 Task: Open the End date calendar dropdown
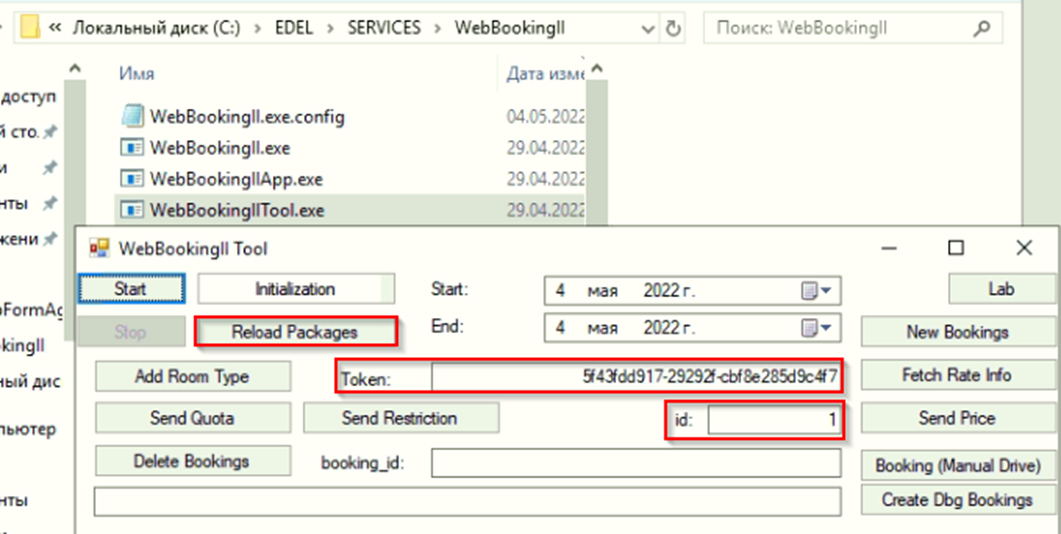tap(817, 329)
